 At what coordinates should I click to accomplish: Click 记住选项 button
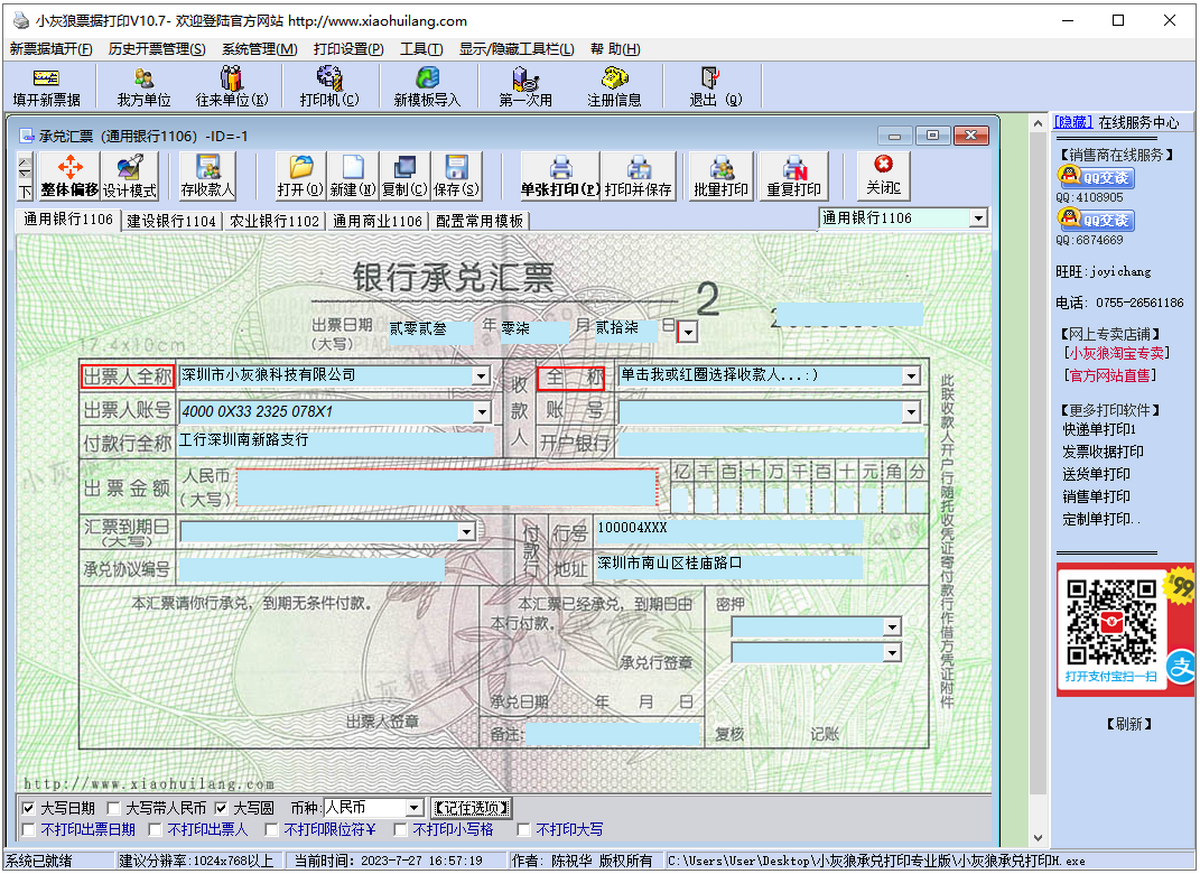(x=472, y=808)
